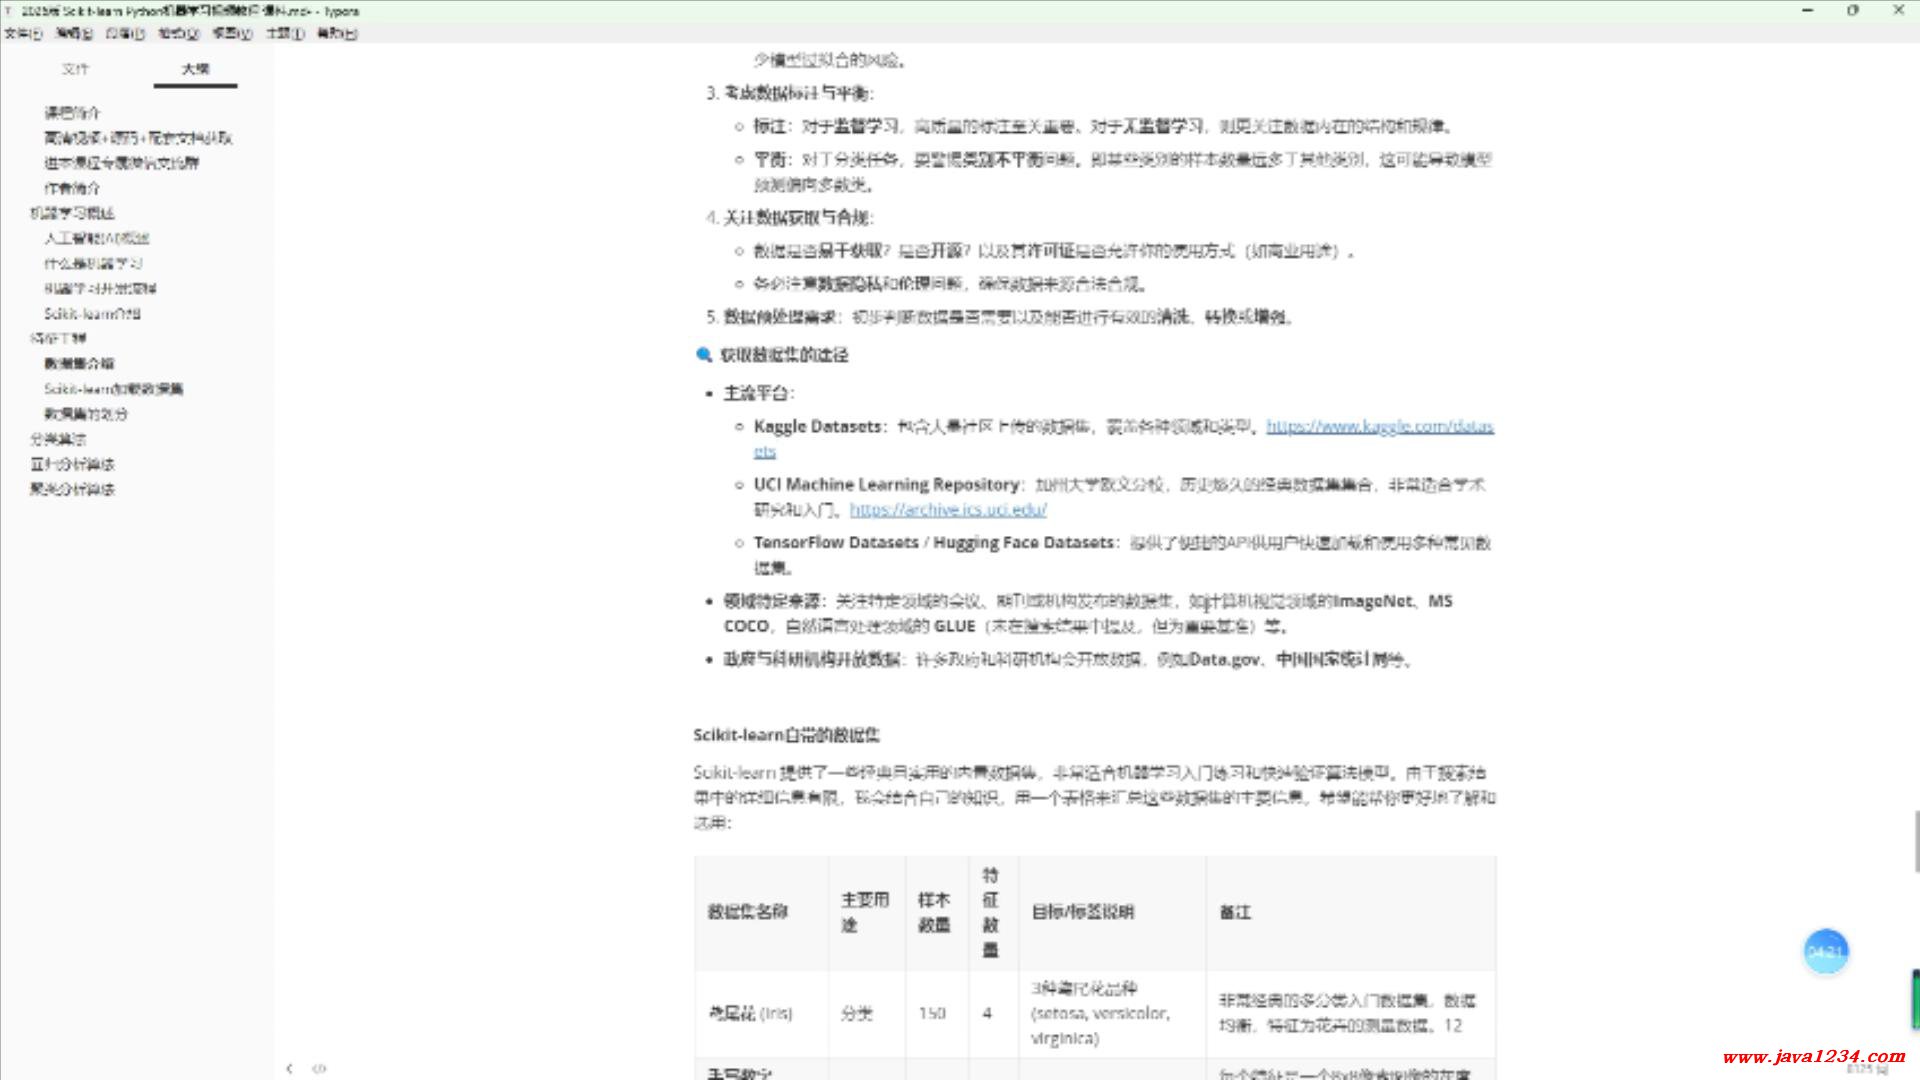Viewport: 1920px width, 1080px height.
Task: Restore the window using the maximize icon
Action: pos(1852,10)
